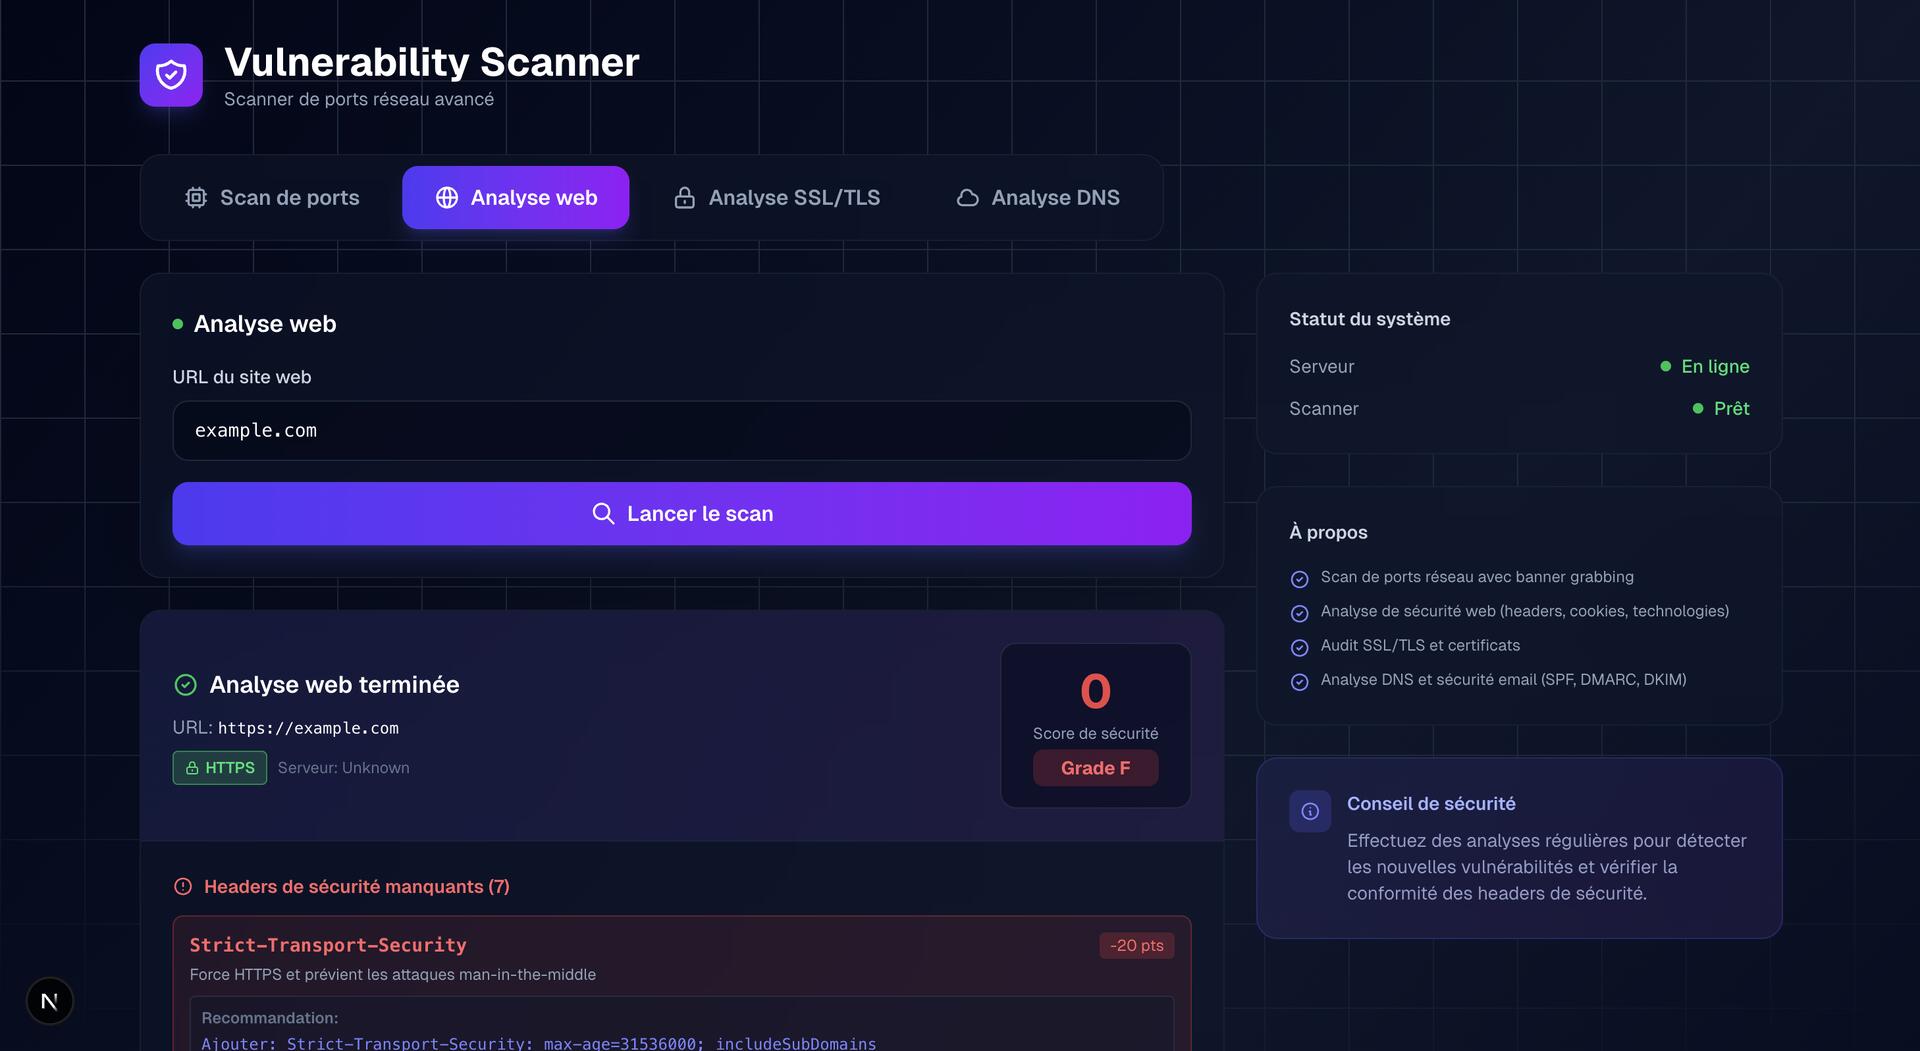Click the checkmark beside Analyse DNS et sécurité email
Image resolution: width=1920 pixels, height=1051 pixels.
pos(1300,681)
